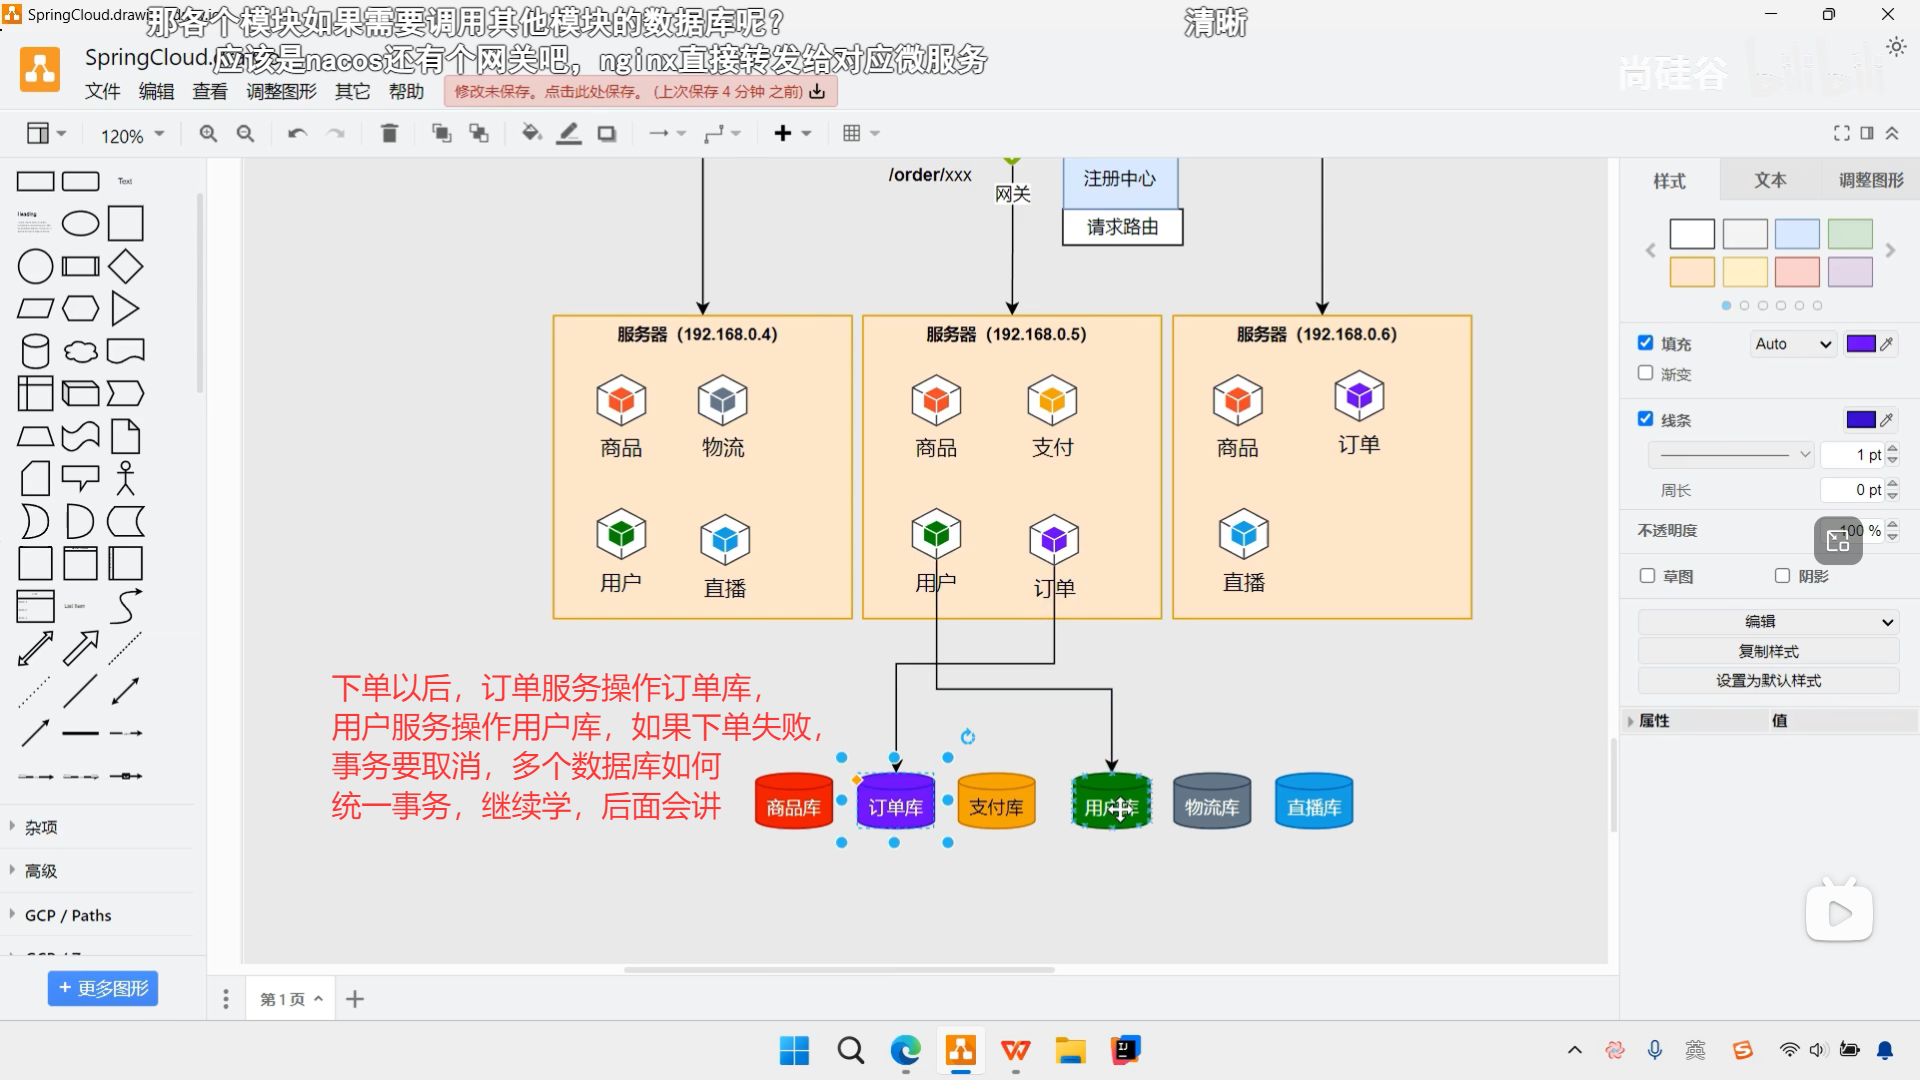Click the delete (trash) toolbar icon
Screen dimensions: 1920x1080
(389, 132)
